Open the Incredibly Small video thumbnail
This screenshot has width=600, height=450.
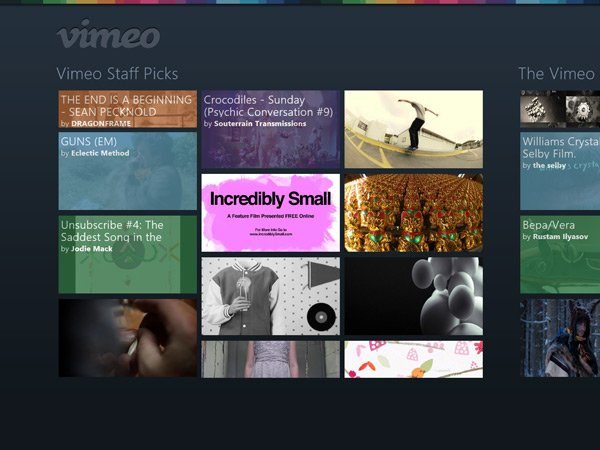[x=271, y=213]
